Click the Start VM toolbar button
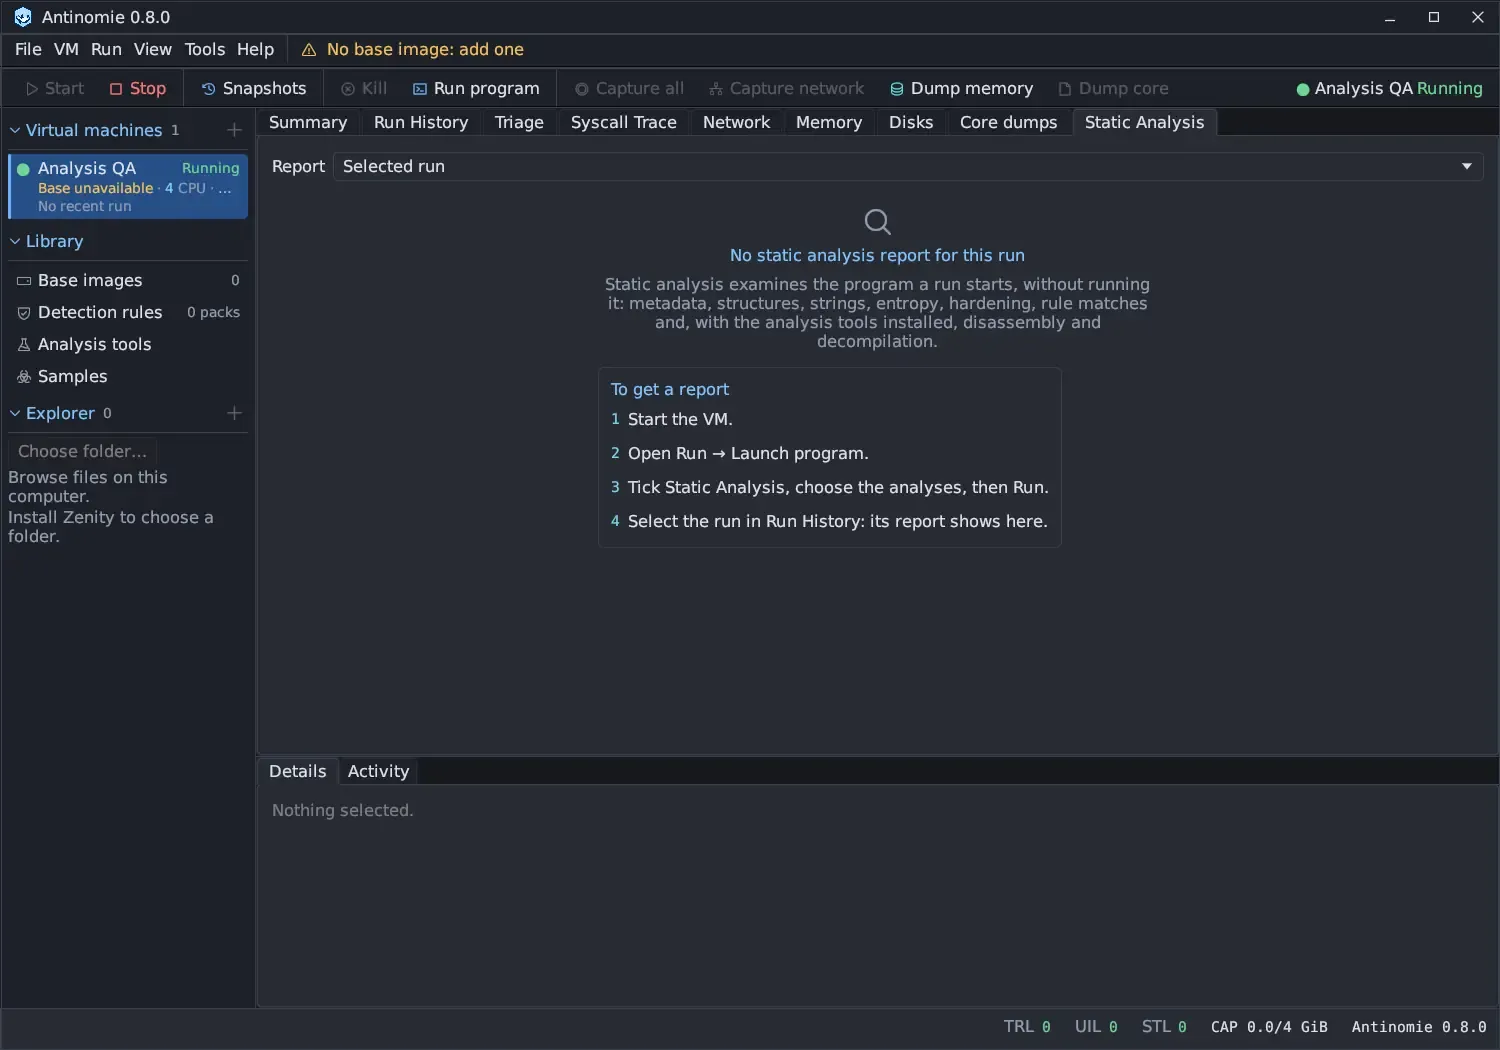Screen dimensions: 1500x1050 pos(55,88)
